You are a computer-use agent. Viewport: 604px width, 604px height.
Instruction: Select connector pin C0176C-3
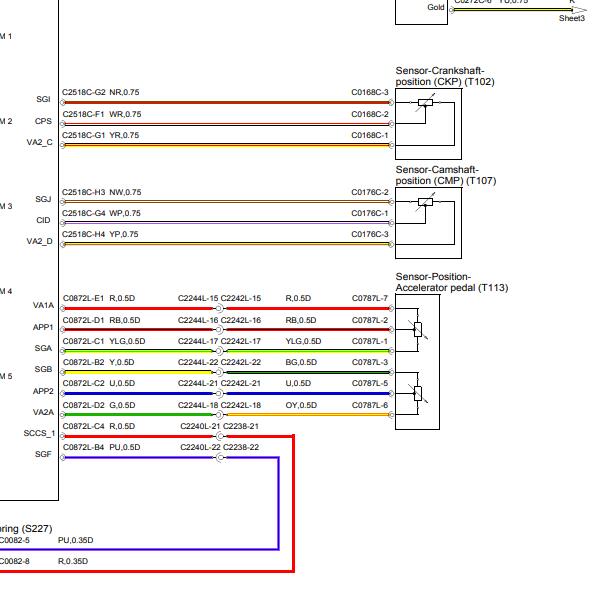[370, 234]
